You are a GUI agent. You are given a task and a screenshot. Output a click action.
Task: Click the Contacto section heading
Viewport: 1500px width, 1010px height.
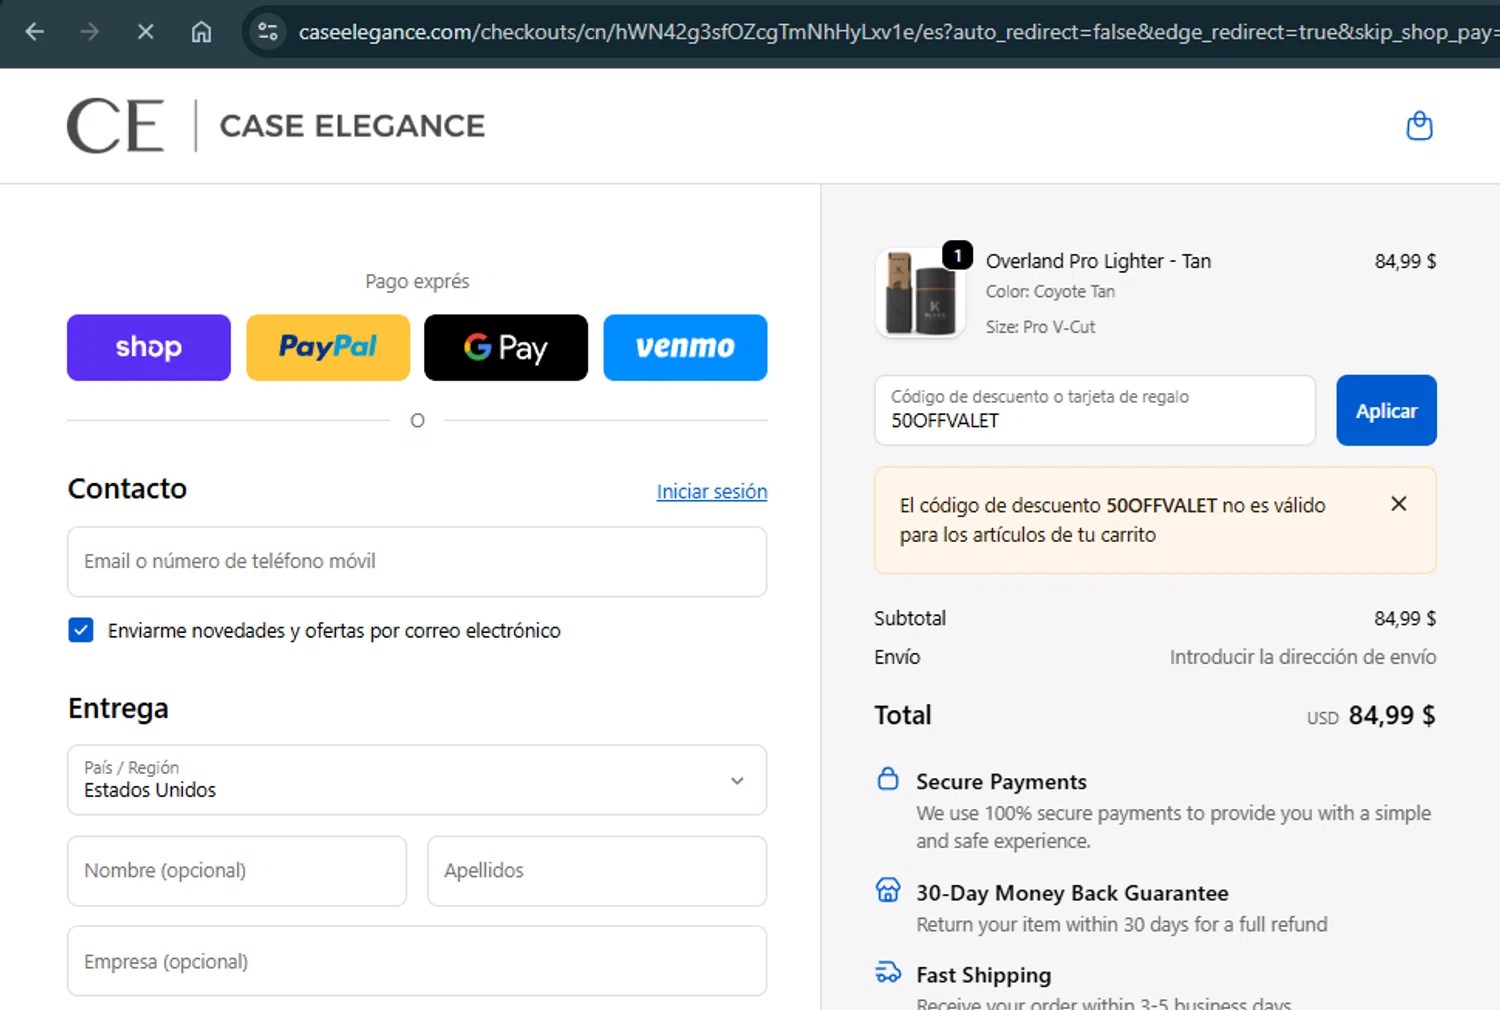point(127,488)
